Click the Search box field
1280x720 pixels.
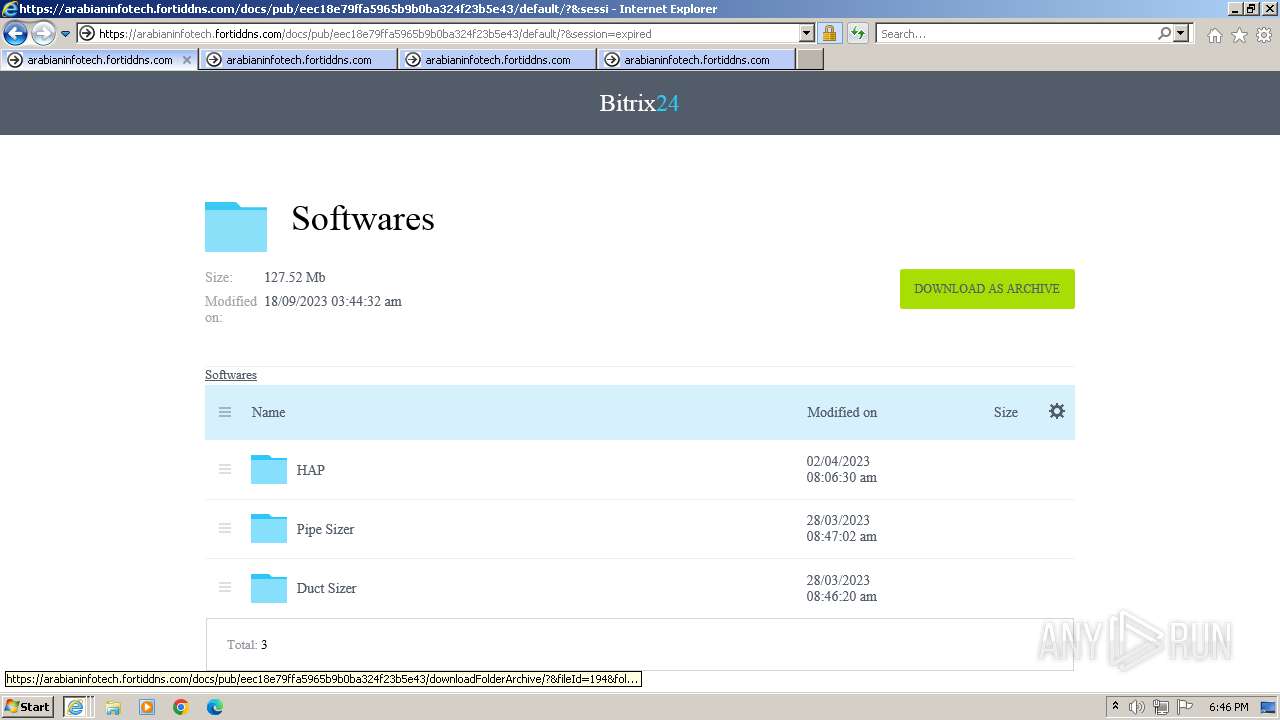[x=1015, y=33]
